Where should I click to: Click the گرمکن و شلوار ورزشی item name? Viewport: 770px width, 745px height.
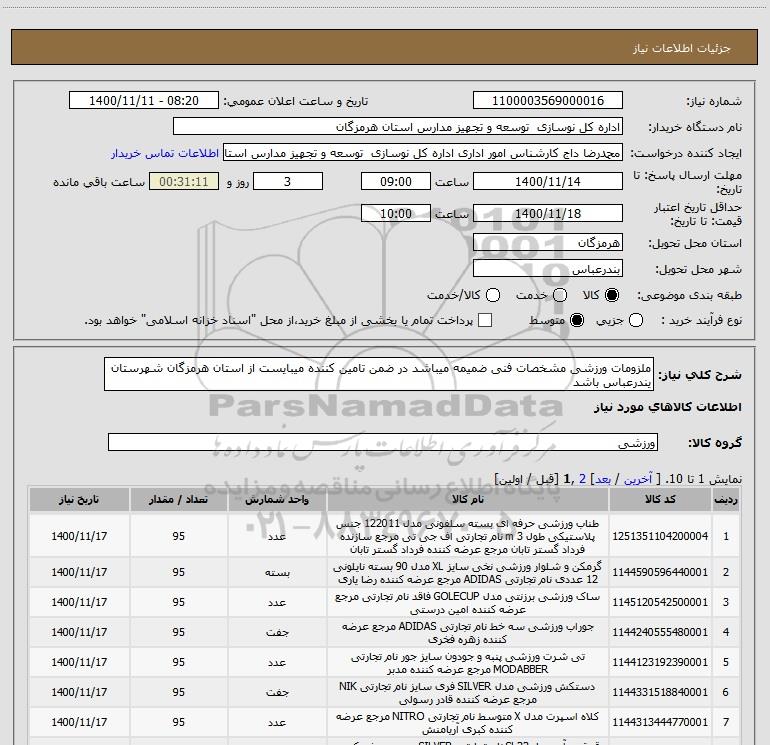[x=468, y=573]
